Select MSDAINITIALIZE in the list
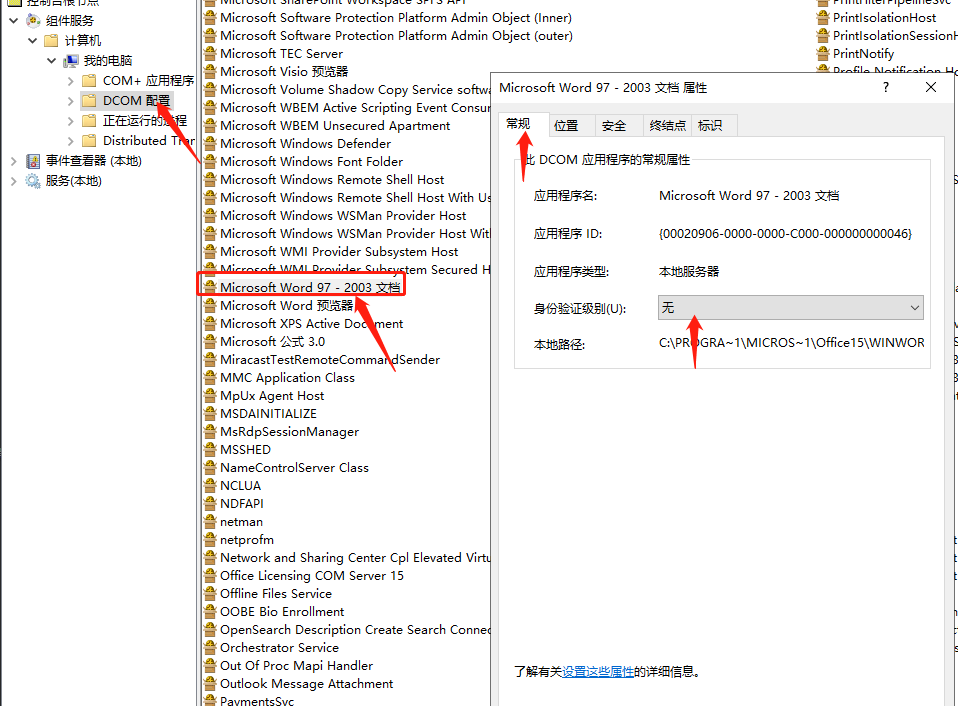 point(268,414)
